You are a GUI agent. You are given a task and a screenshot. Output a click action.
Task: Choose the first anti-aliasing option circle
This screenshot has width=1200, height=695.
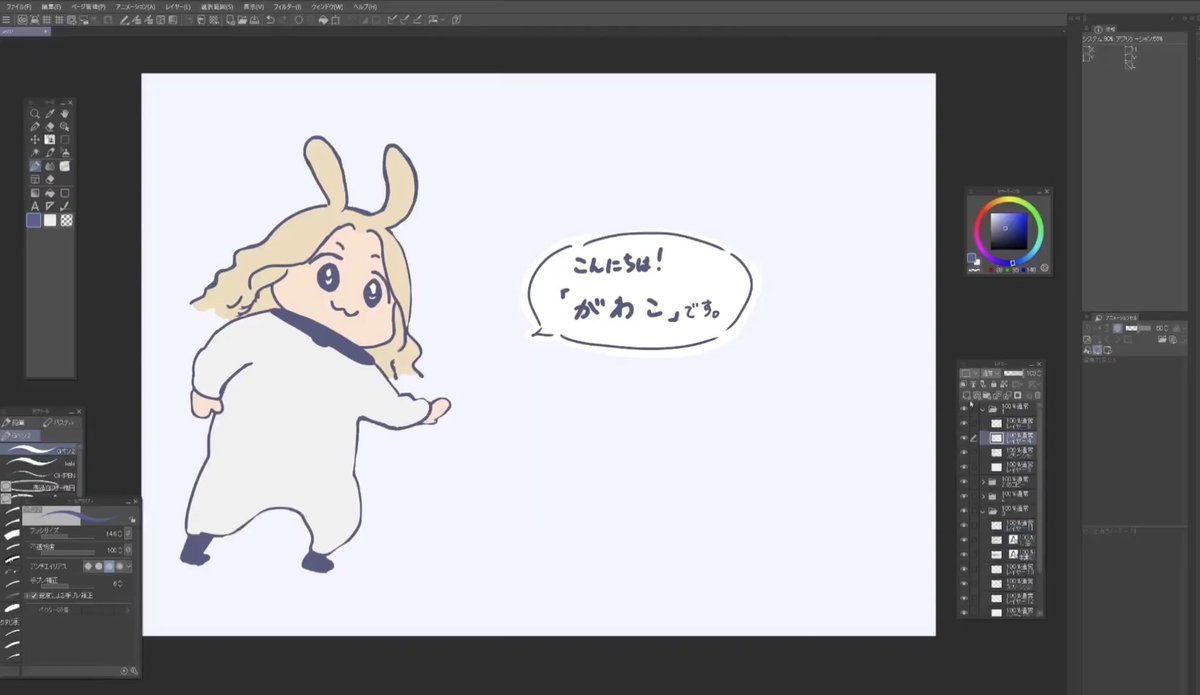88,566
